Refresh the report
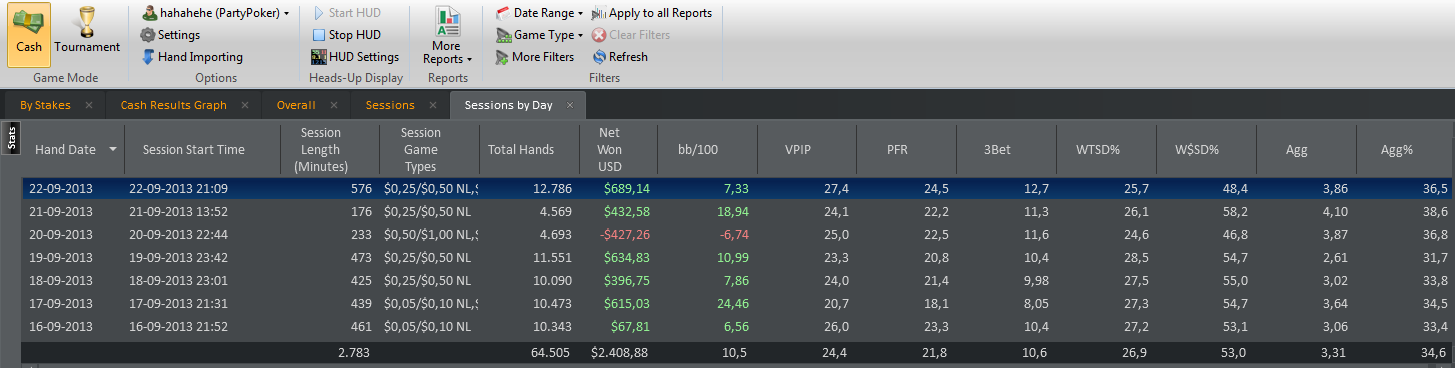The height and width of the screenshot is (368, 1455). (620, 57)
